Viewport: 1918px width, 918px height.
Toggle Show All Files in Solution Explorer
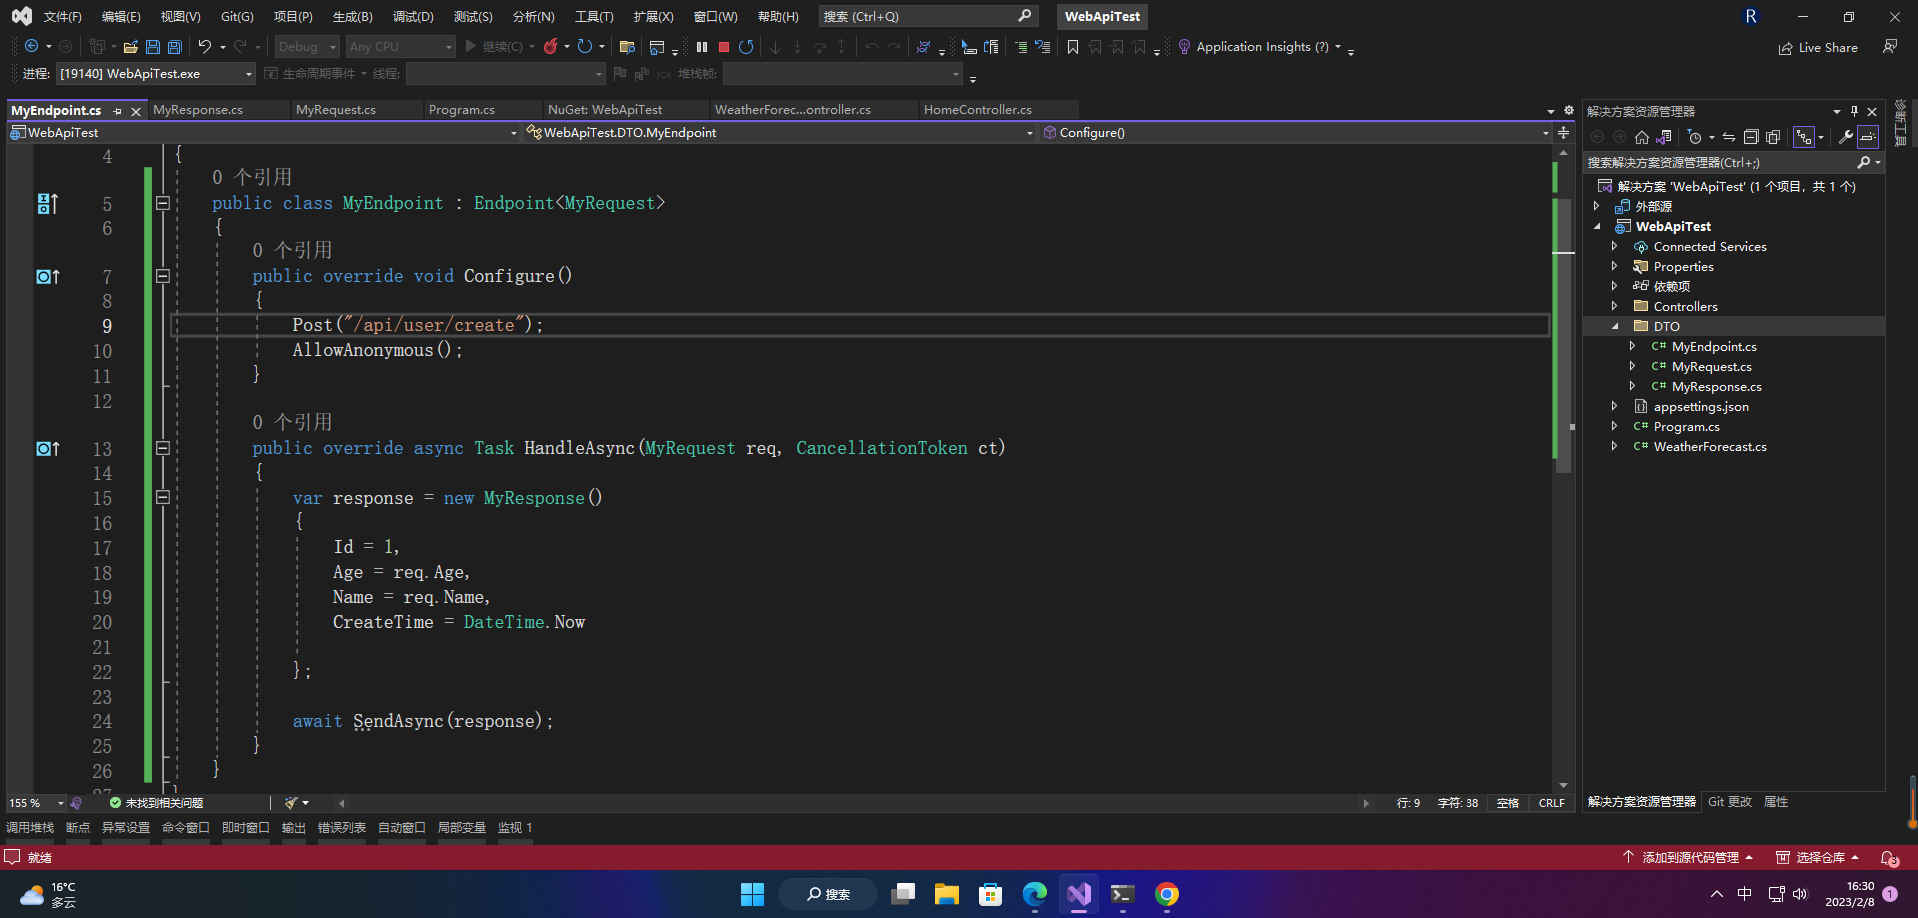click(1773, 137)
